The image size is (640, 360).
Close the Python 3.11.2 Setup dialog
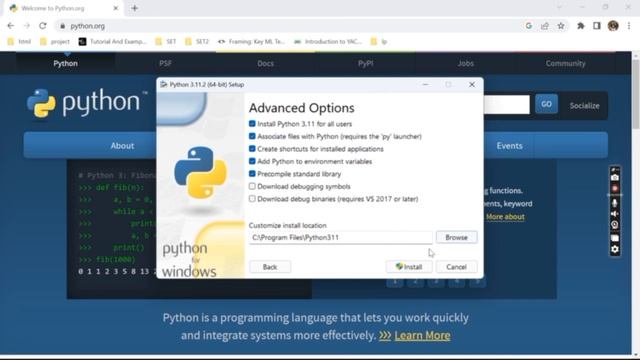click(472, 84)
